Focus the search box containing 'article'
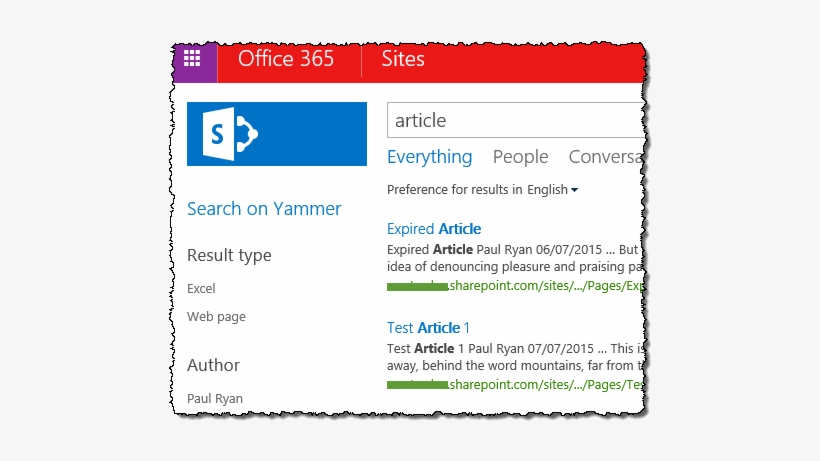Screen dimensions: 820x461 [516, 120]
